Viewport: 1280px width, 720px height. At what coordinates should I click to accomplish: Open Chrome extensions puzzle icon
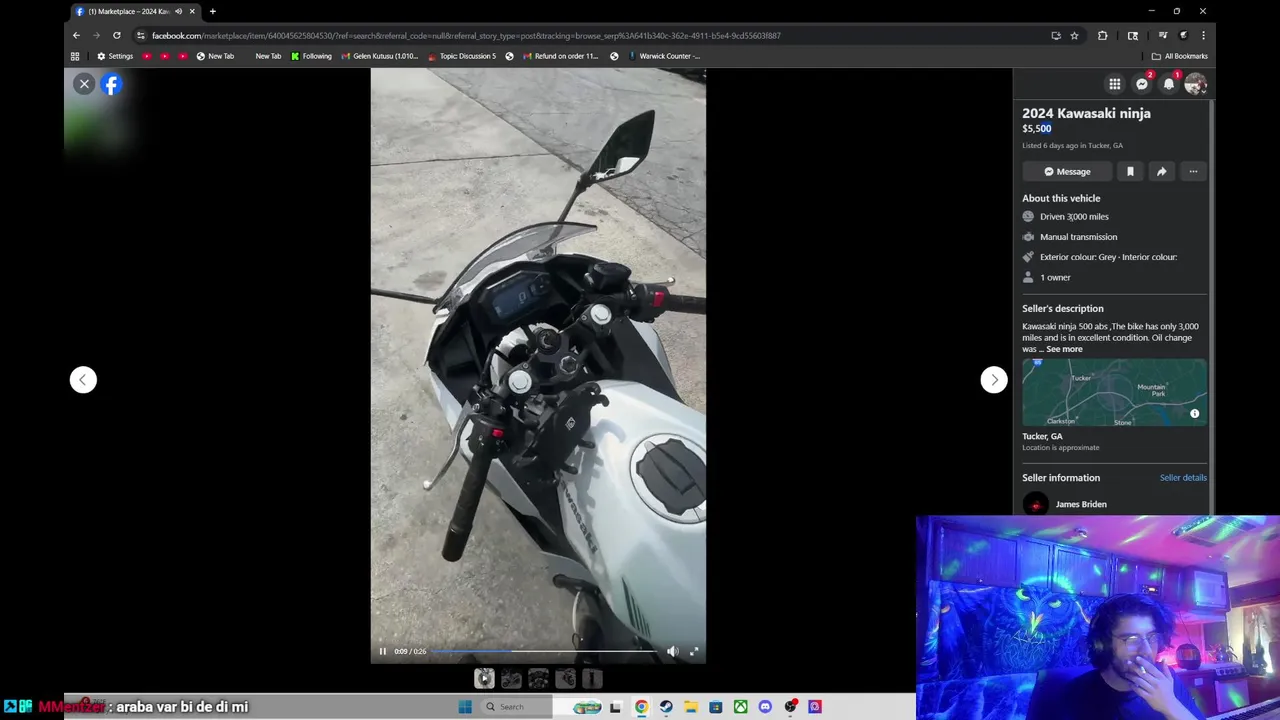coord(1102,35)
